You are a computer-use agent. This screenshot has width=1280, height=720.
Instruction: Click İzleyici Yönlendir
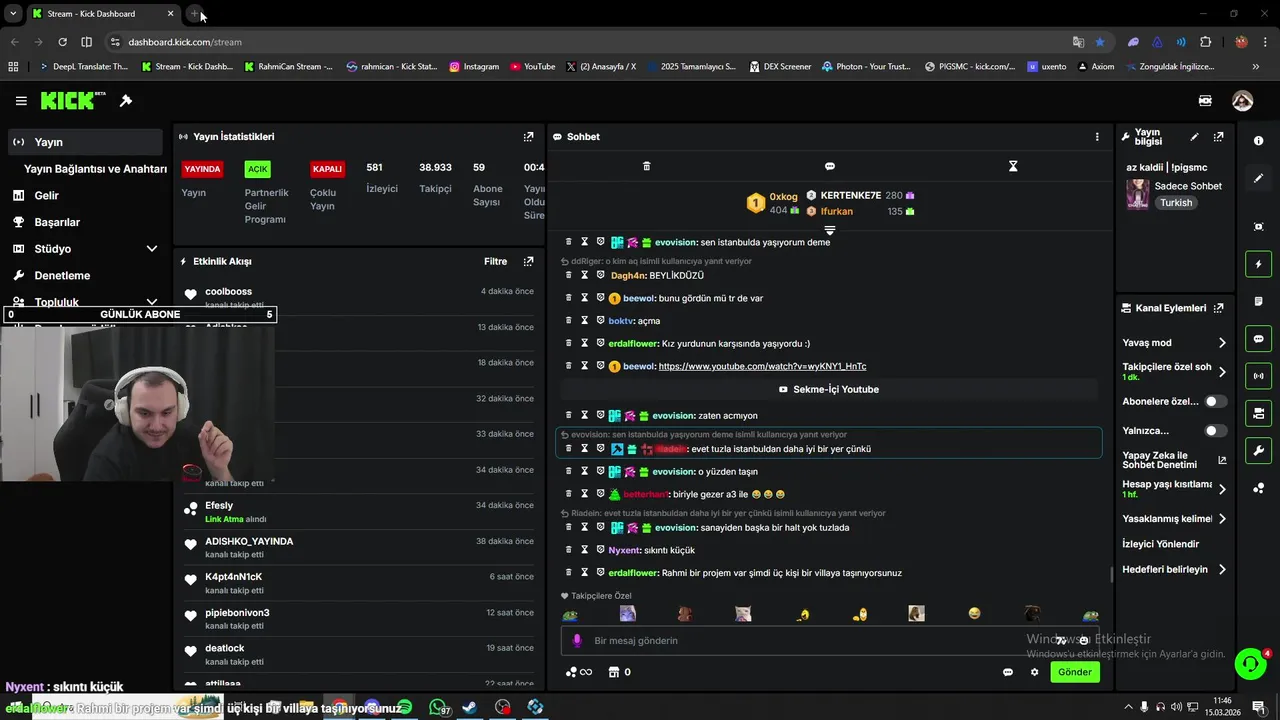pyautogui.click(x=1160, y=544)
